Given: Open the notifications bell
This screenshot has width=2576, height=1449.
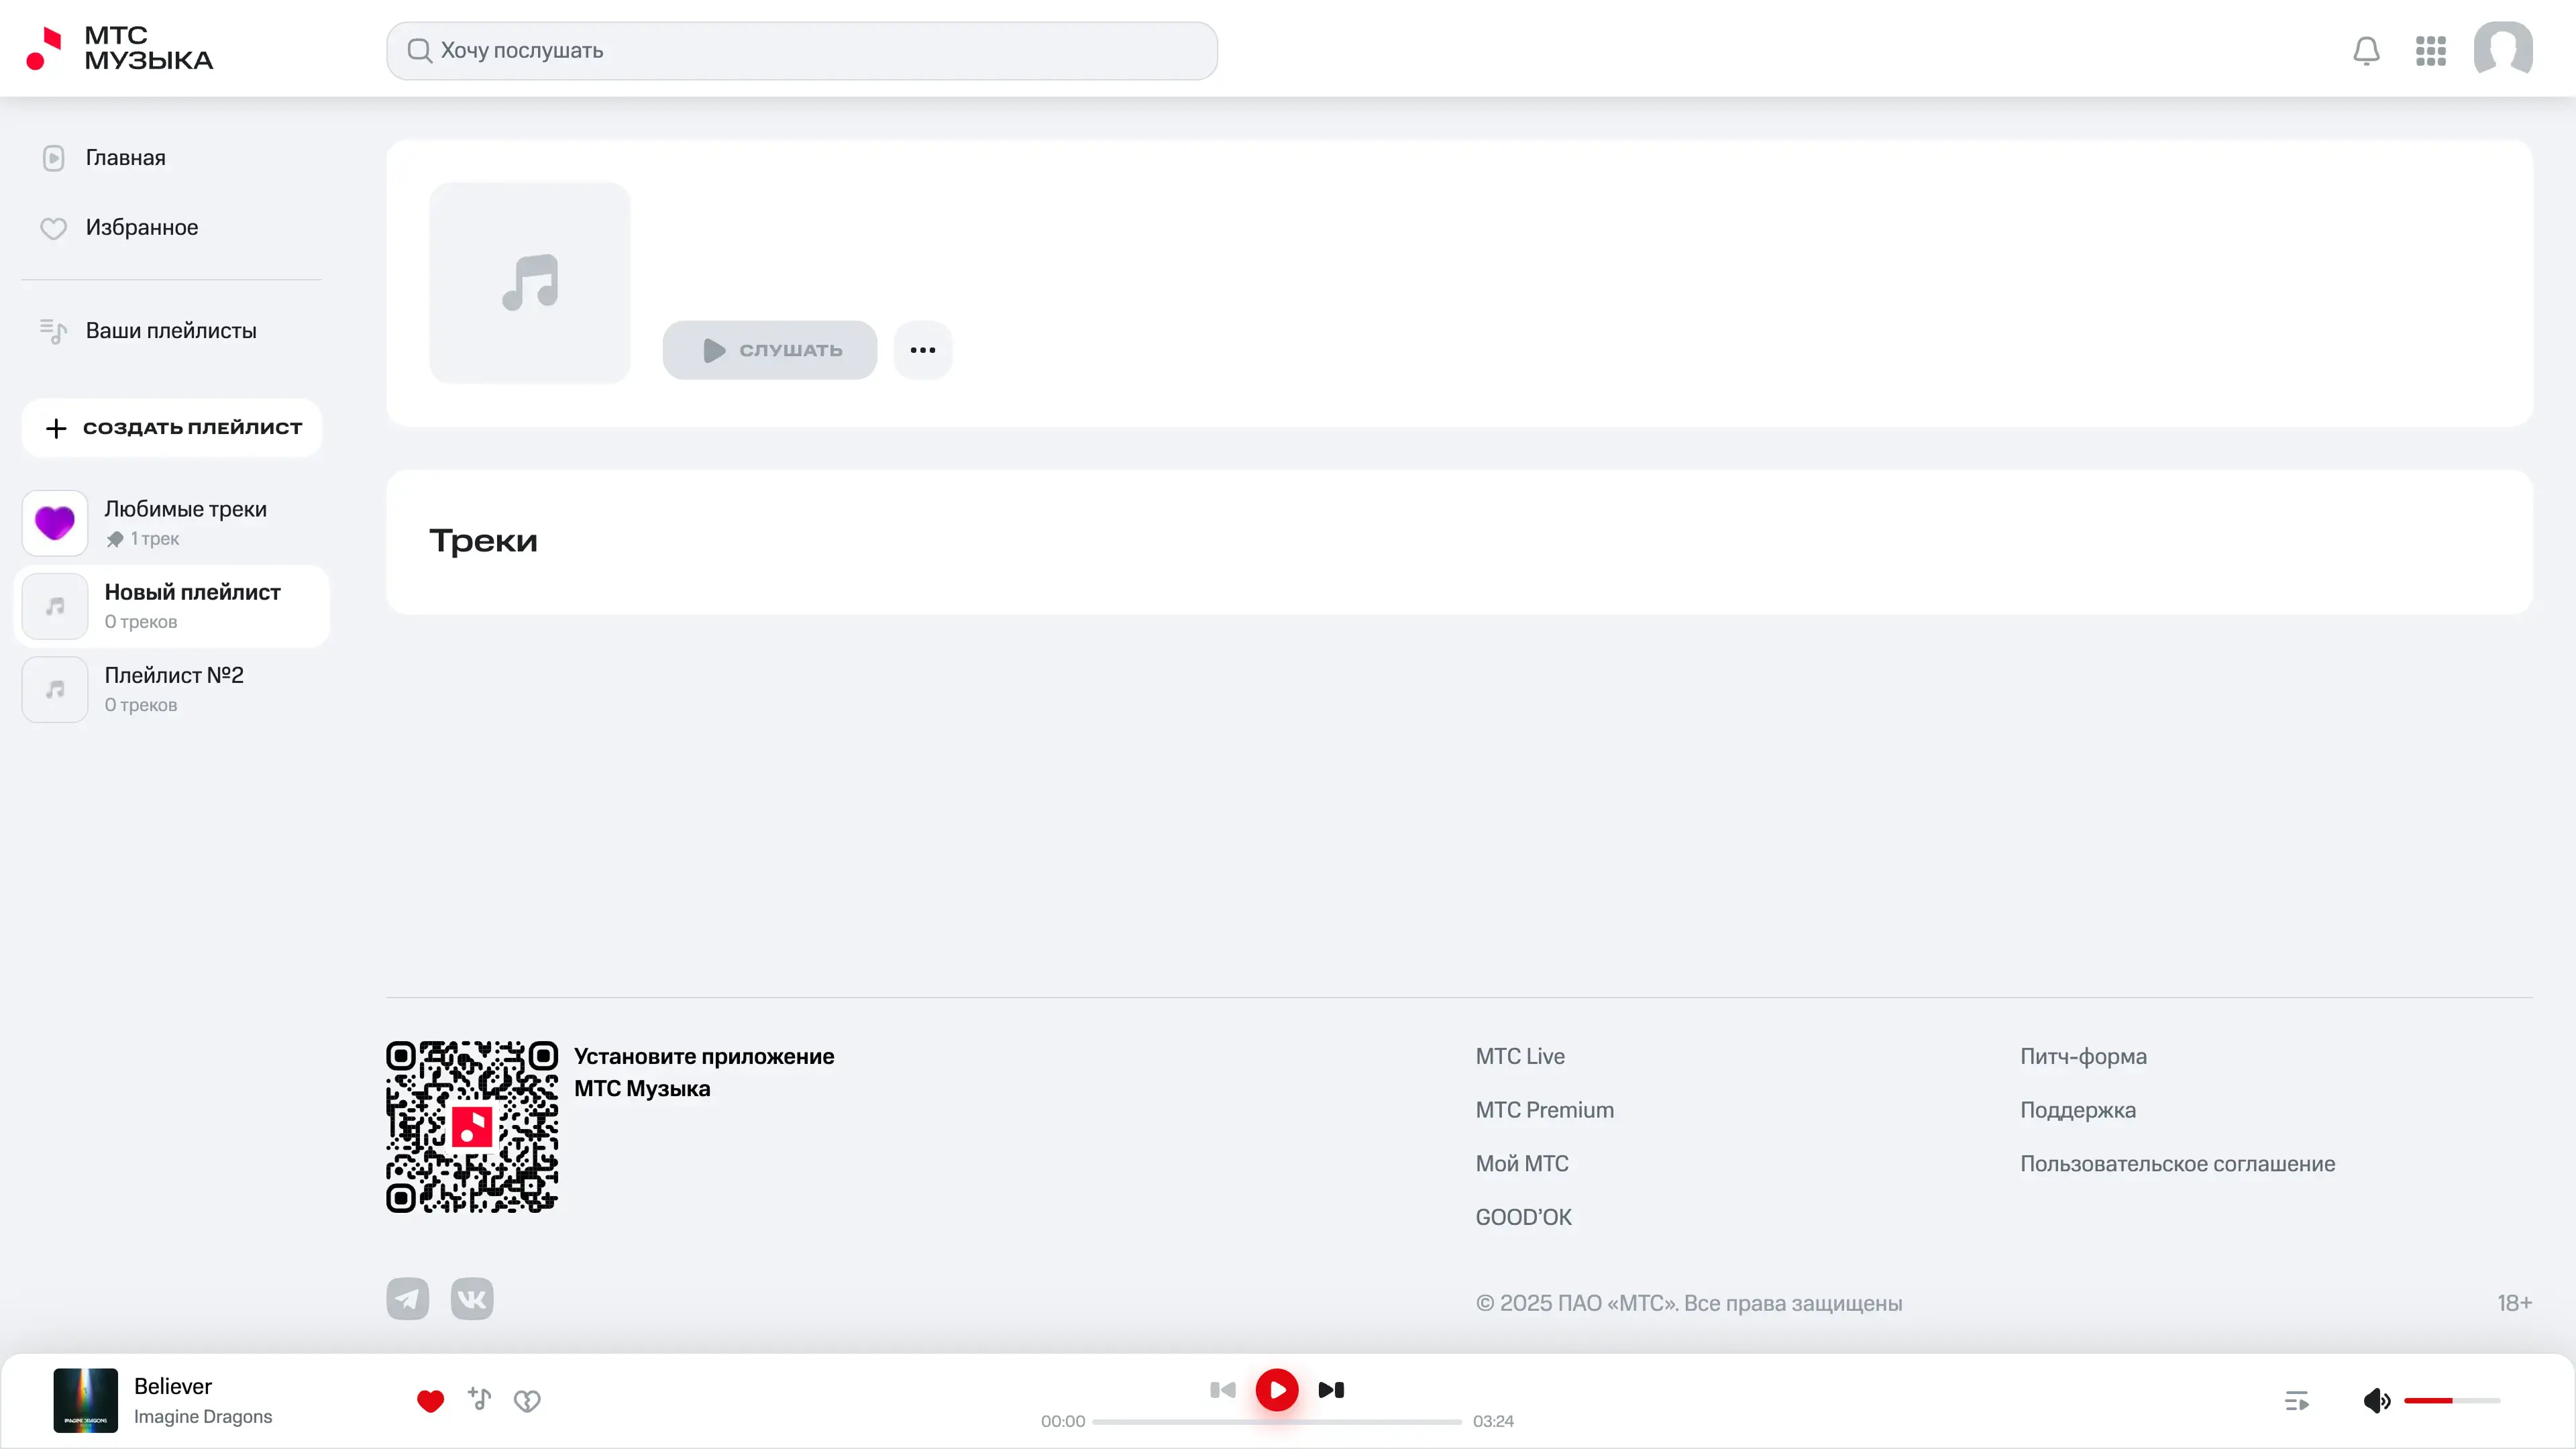Looking at the screenshot, I should [x=2366, y=50].
